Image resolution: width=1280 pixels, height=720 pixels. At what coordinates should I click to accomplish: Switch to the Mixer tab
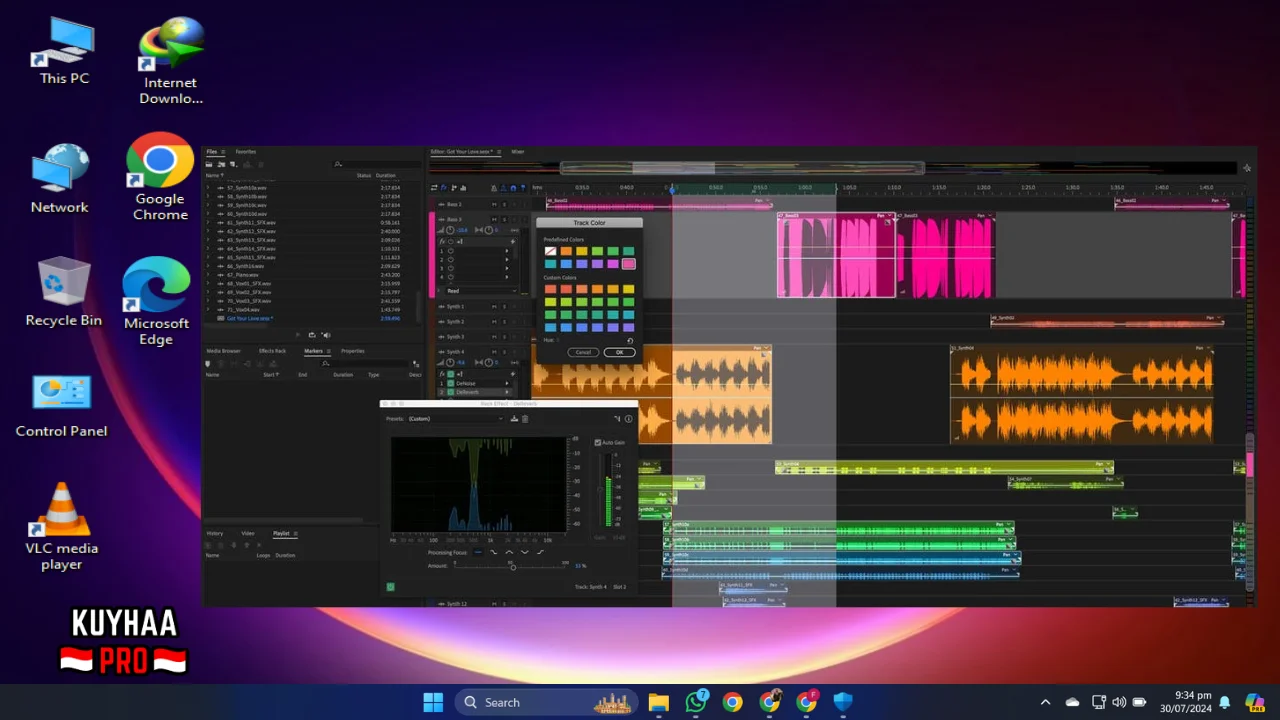click(518, 152)
